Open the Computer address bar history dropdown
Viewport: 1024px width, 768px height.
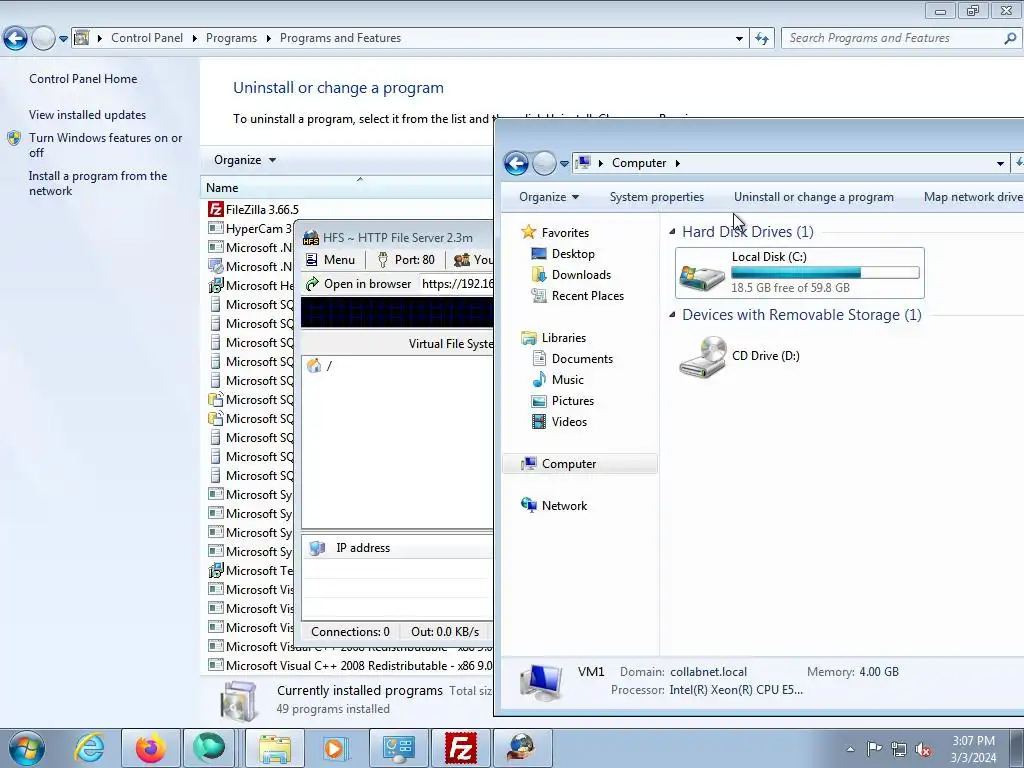(x=1000, y=163)
